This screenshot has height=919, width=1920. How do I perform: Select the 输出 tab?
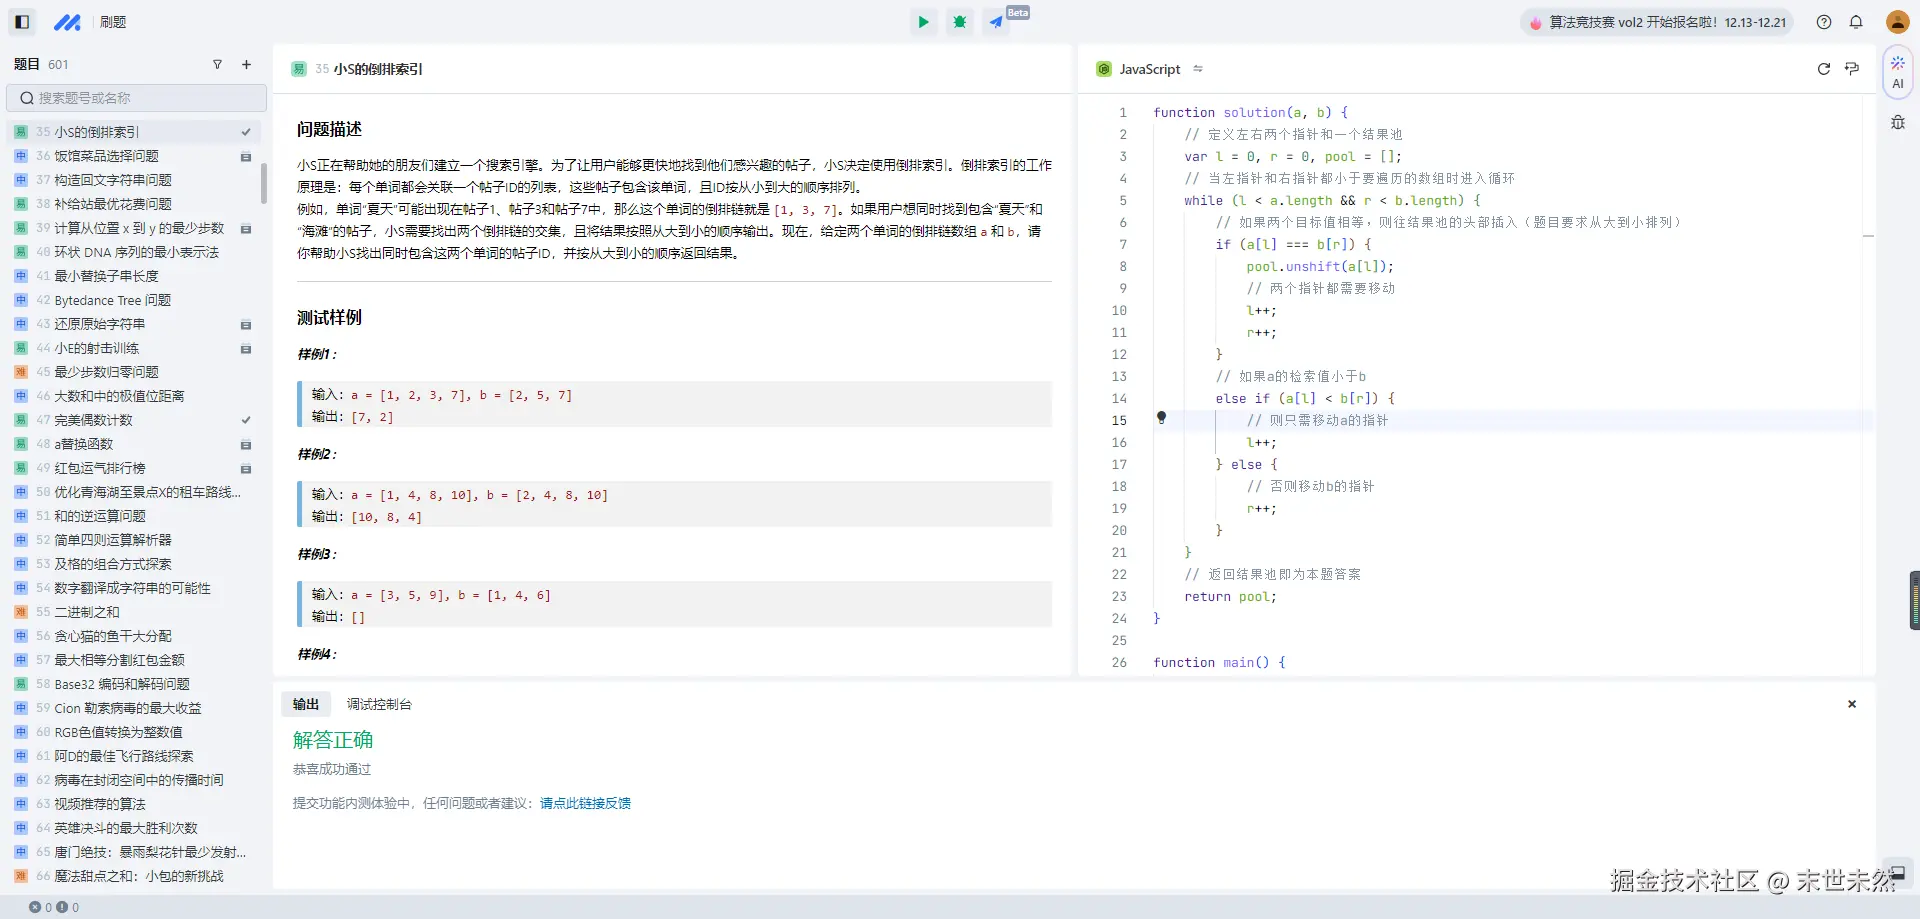coord(306,704)
